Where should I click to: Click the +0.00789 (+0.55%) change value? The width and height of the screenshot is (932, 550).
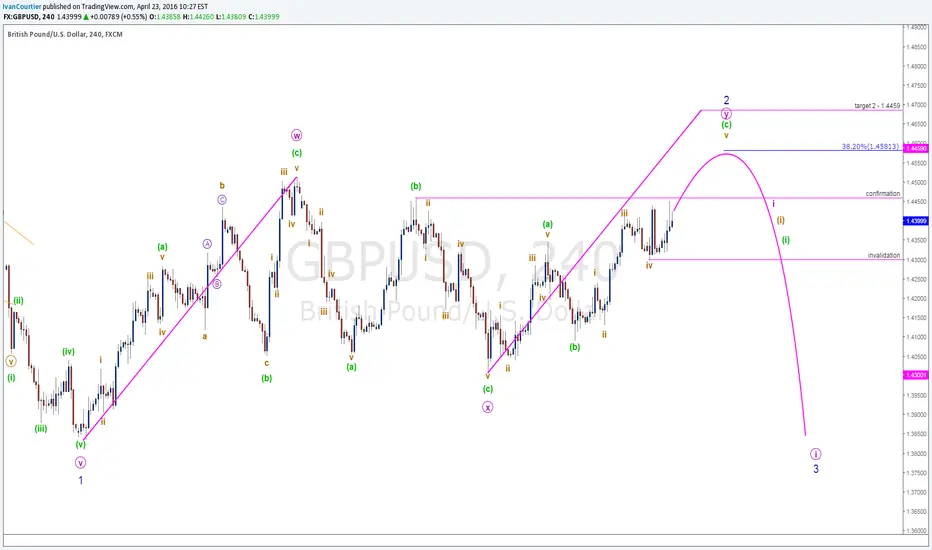118,17
